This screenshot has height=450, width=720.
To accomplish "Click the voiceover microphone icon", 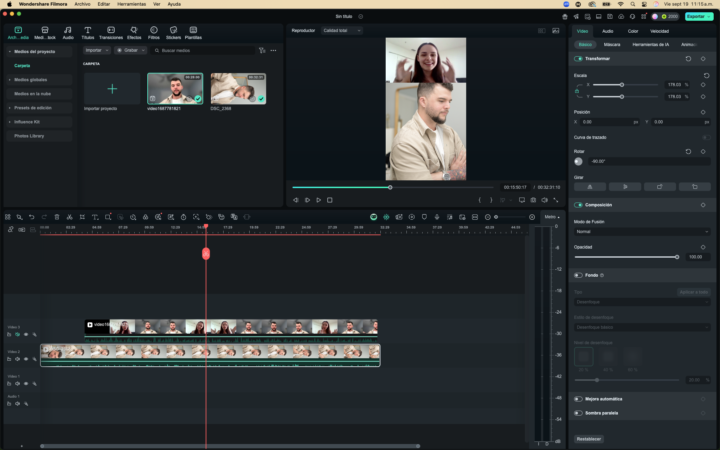I will tap(437, 217).
